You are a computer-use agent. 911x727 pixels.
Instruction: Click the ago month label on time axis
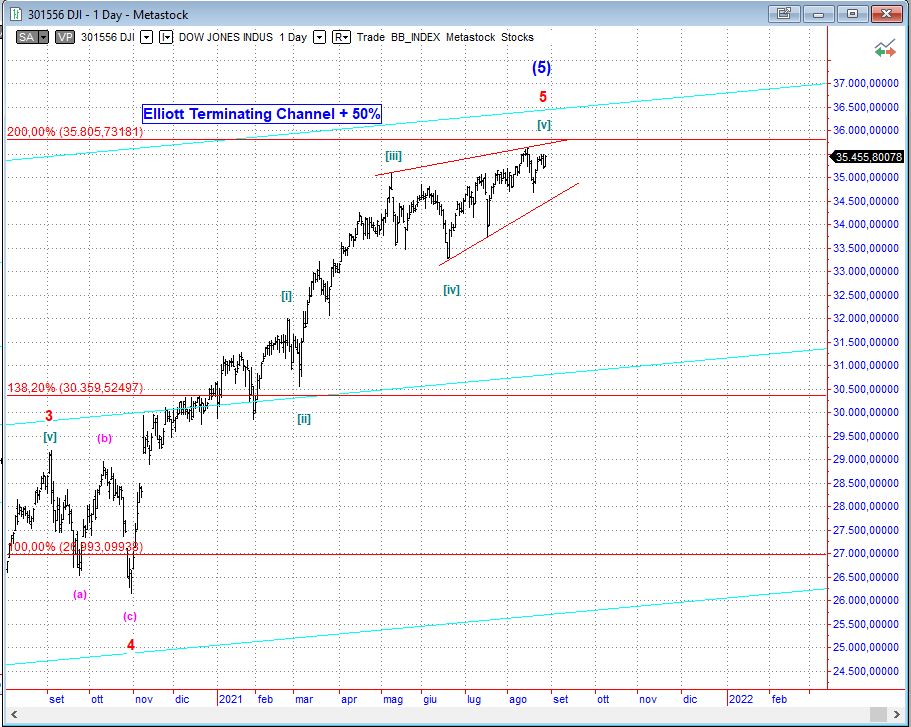(x=518, y=699)
